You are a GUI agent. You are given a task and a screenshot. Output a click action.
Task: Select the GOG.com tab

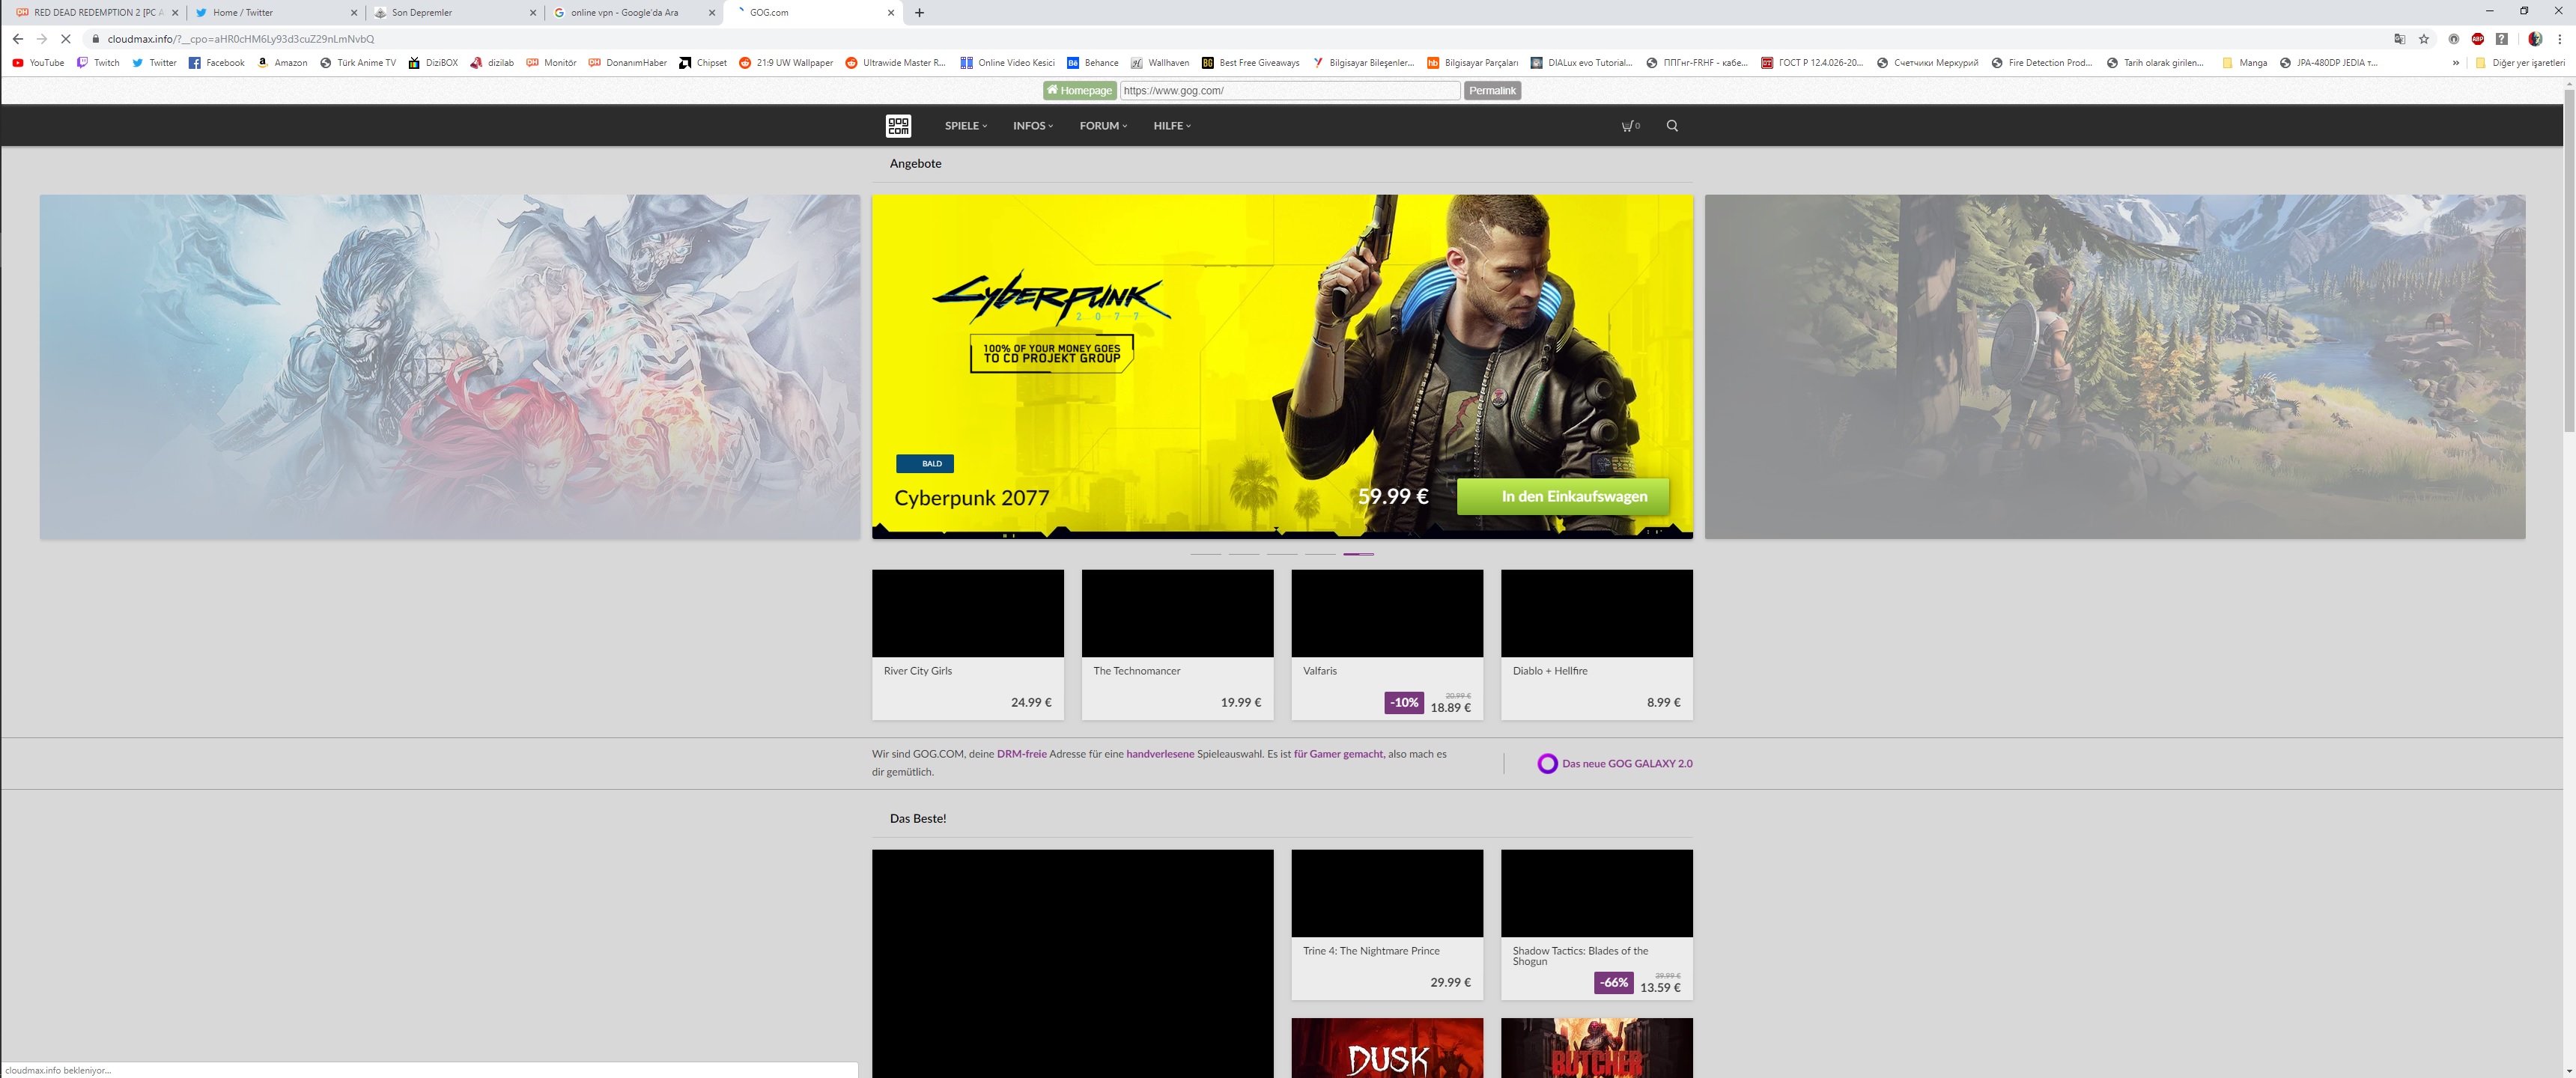point(812,13)
